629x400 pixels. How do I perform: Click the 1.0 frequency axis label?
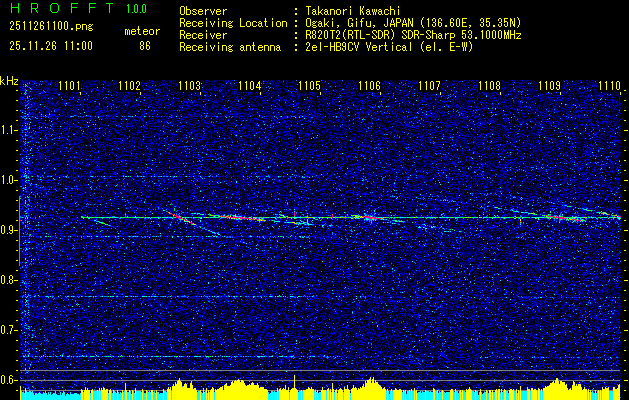pyautogui.click(x=8, y=180)
